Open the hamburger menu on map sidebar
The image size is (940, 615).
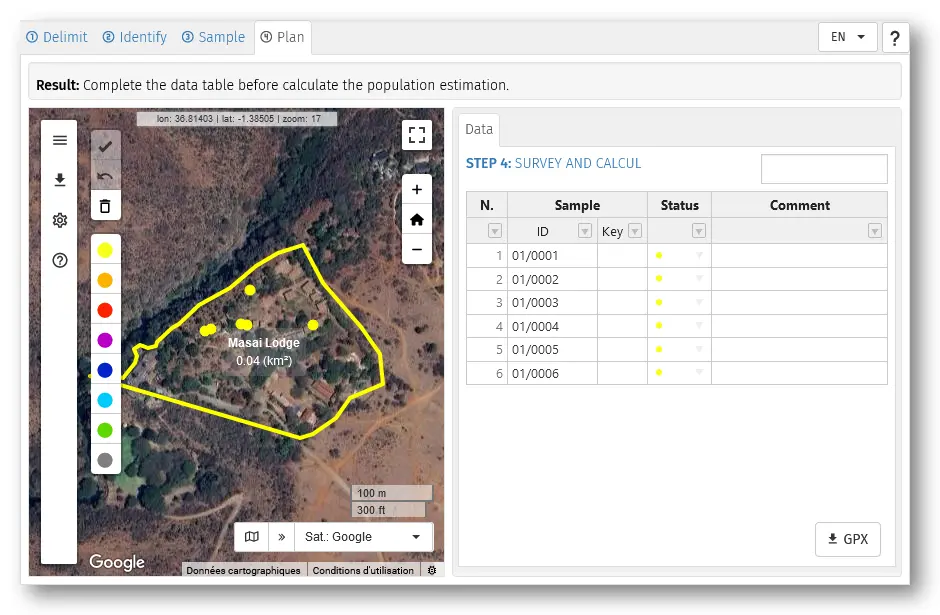point(60,140)
